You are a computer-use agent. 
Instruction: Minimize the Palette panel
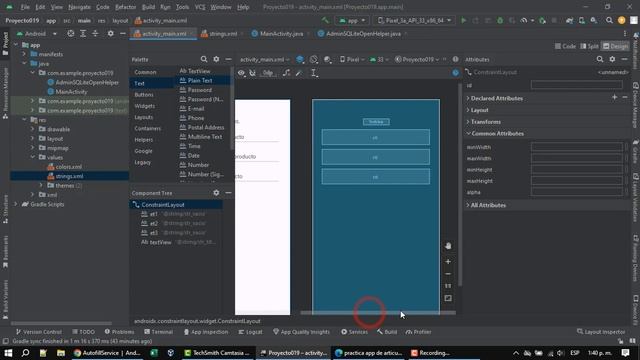click(228, 59)
